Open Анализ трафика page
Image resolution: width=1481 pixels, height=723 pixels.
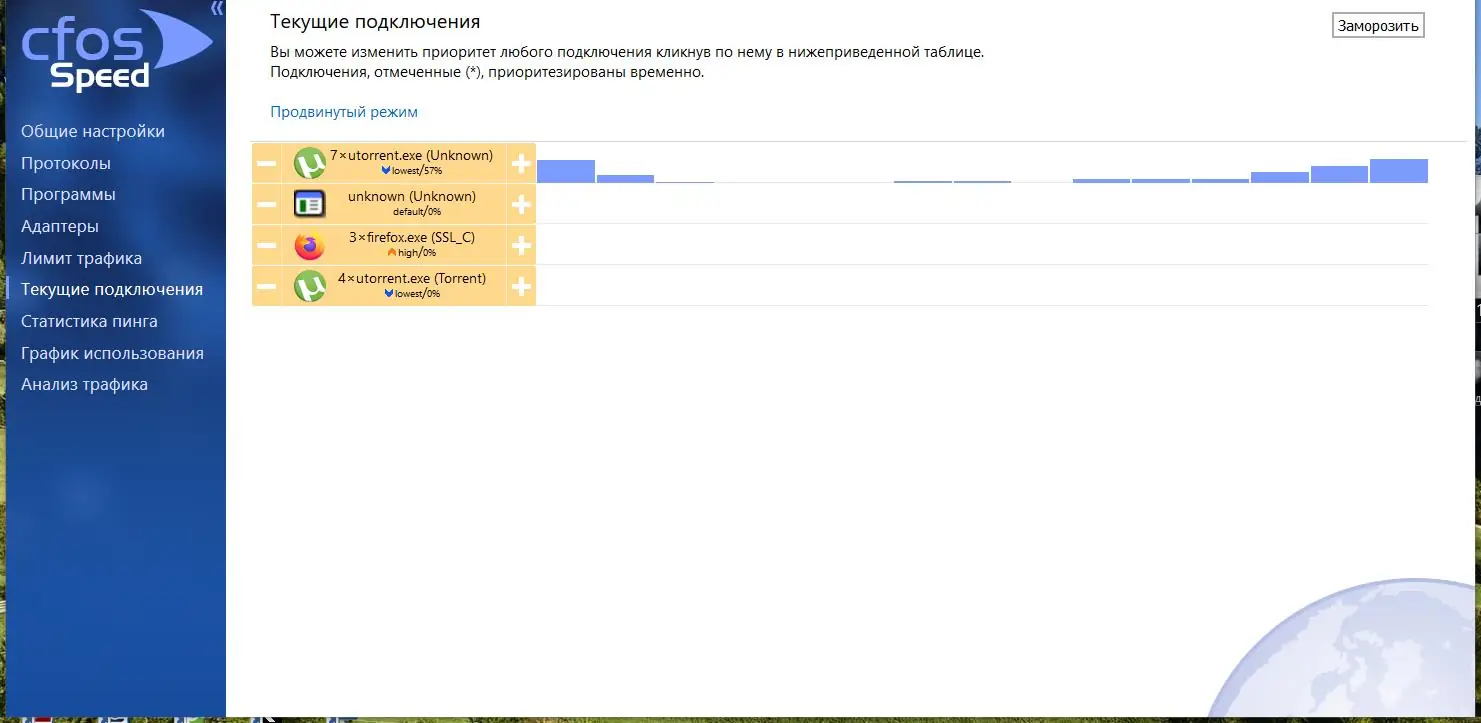click(84, 385)
